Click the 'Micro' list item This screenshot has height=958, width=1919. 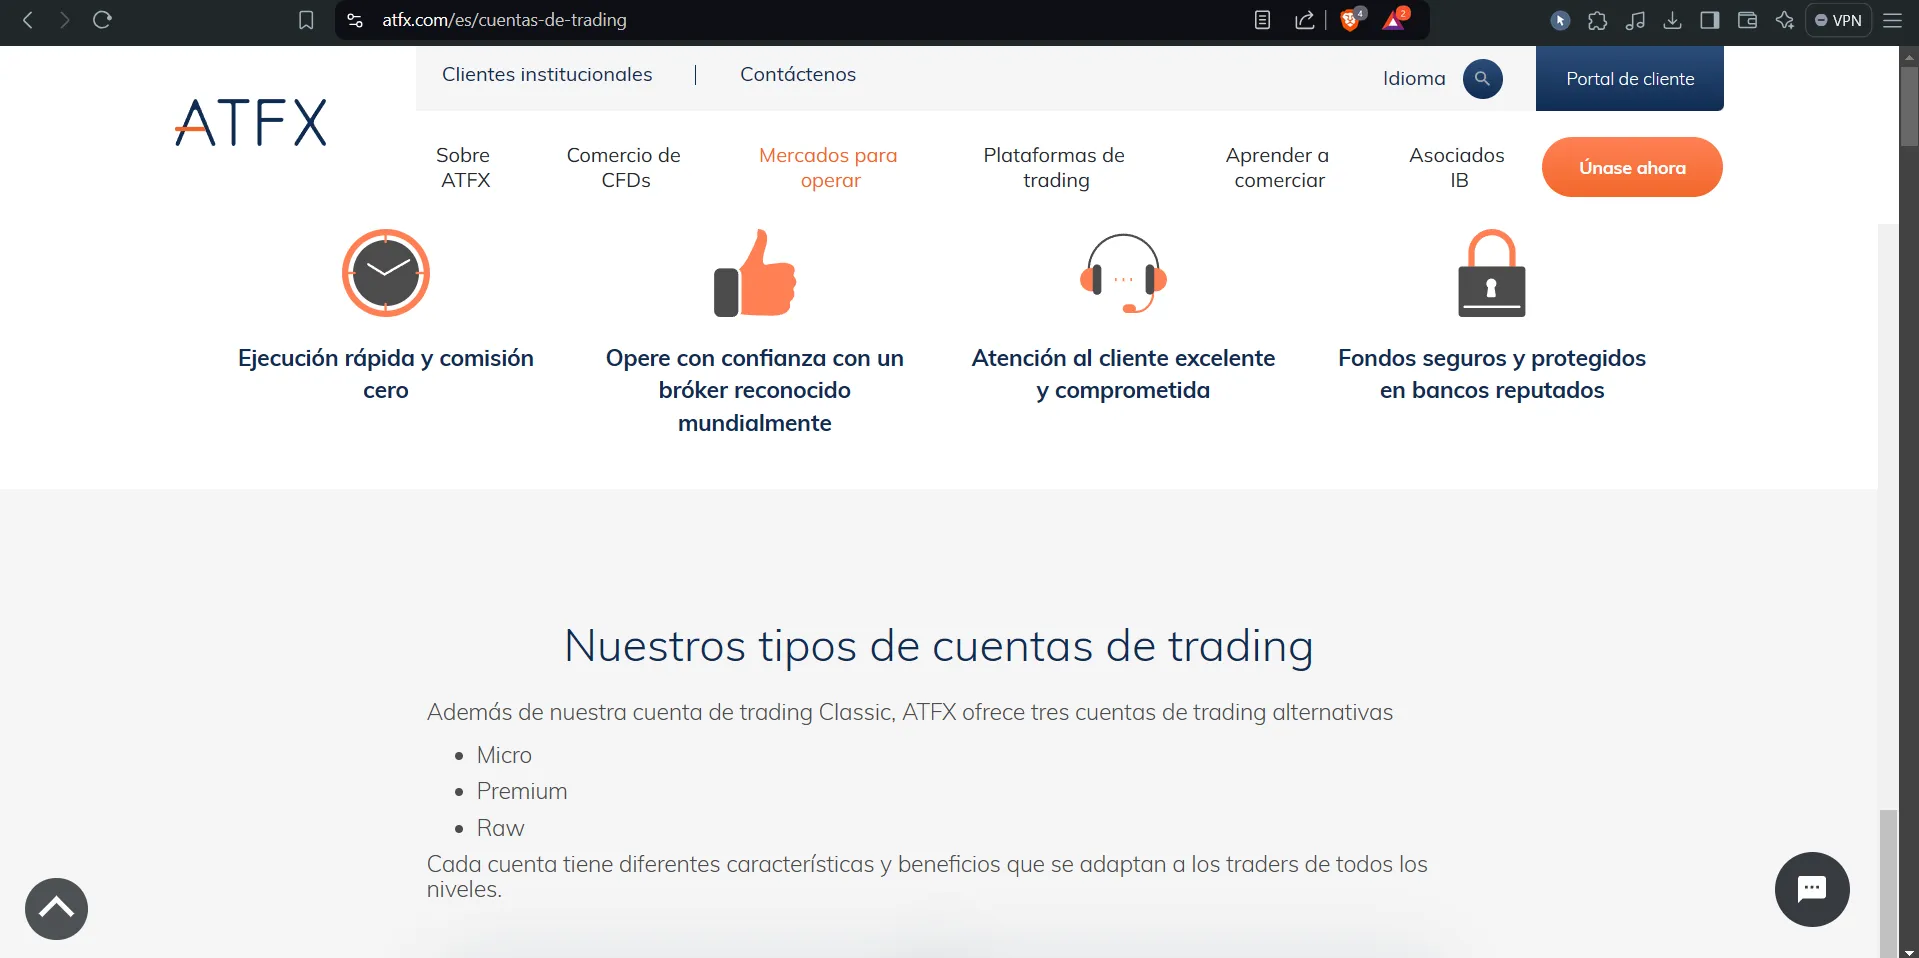(x=504, y=755)
